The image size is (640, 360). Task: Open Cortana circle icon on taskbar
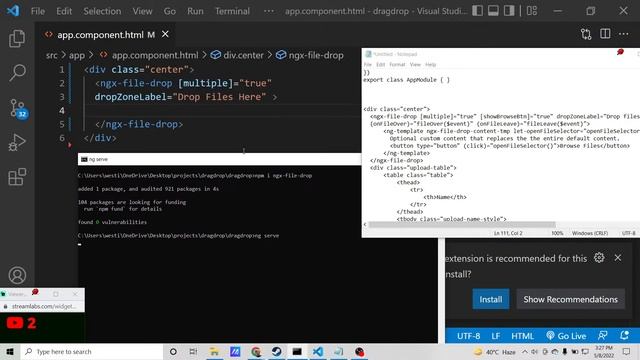click(173, 351)
